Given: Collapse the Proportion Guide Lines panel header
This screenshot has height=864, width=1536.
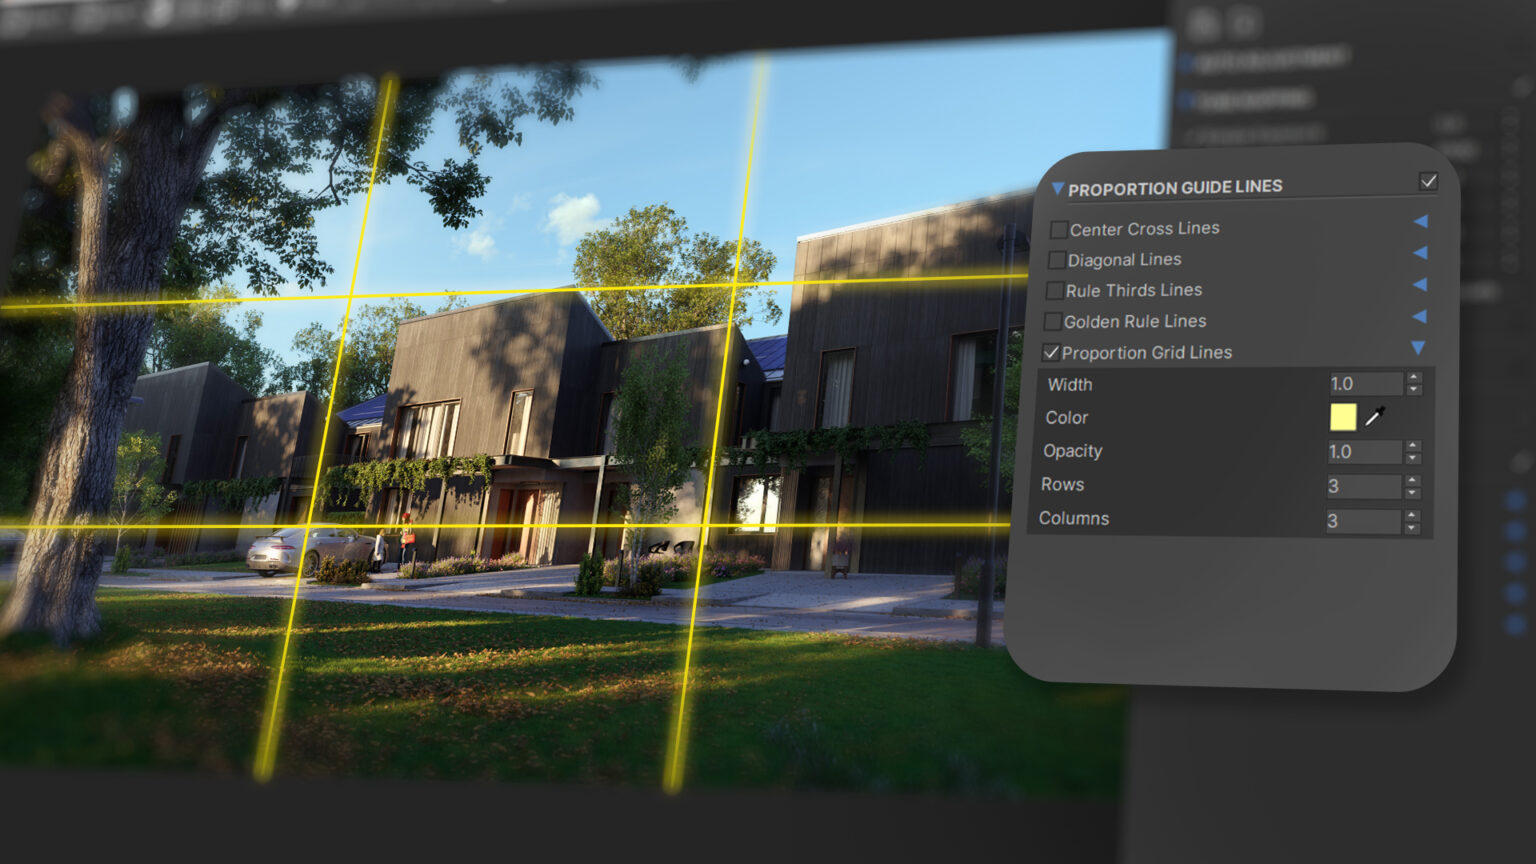Looking at the screenshot, I should pos(1057,188).
